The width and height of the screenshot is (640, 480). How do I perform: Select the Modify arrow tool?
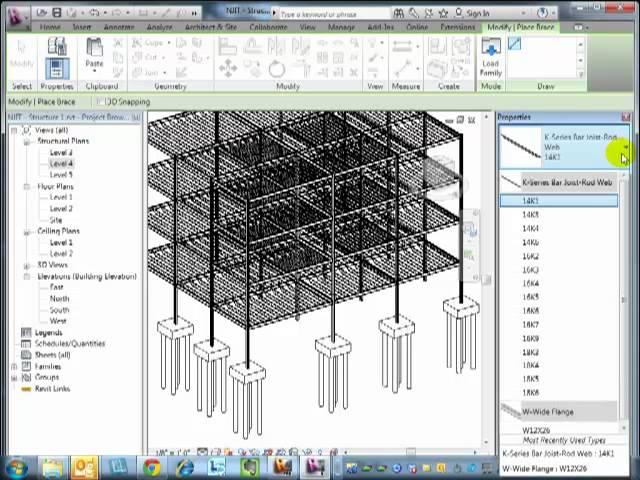point(21,54)
